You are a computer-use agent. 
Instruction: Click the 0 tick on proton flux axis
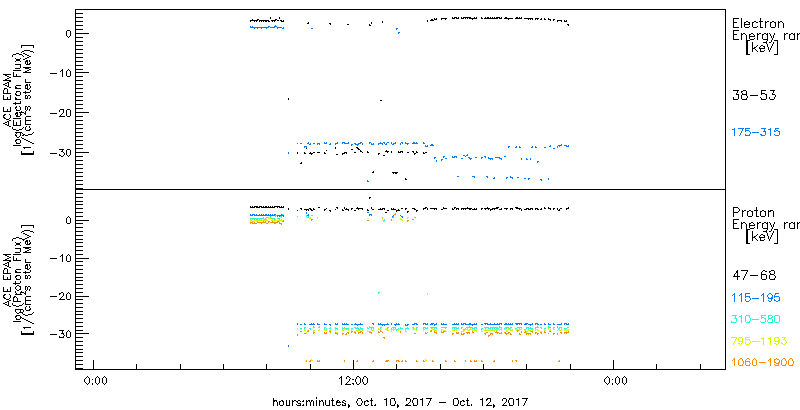pyautogui.click(x=67, y=221)
